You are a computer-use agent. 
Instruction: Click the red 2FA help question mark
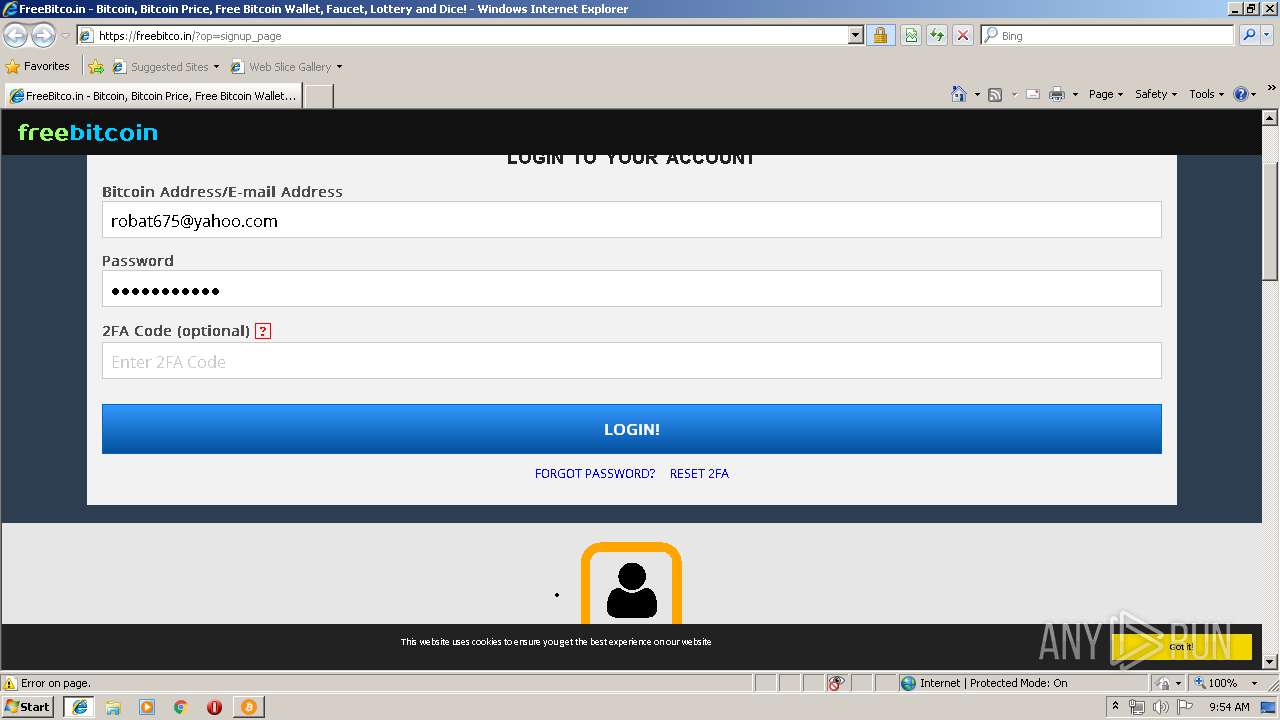263,331
